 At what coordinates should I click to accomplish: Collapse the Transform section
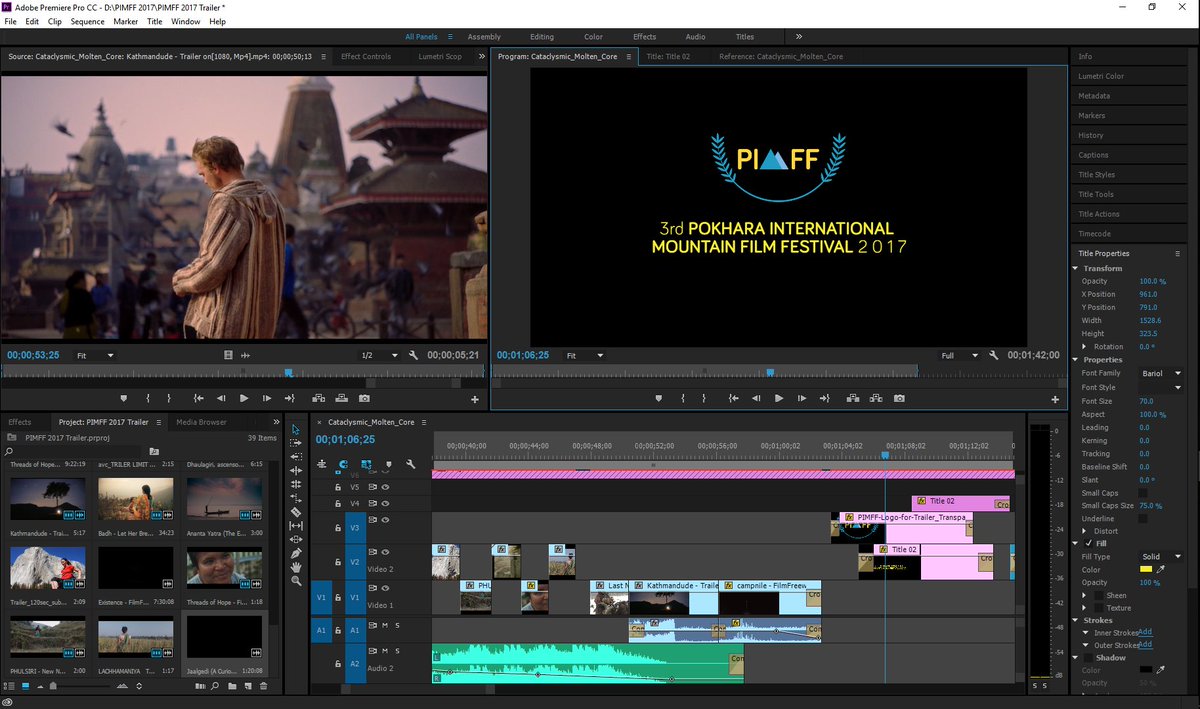(1076, 268)
